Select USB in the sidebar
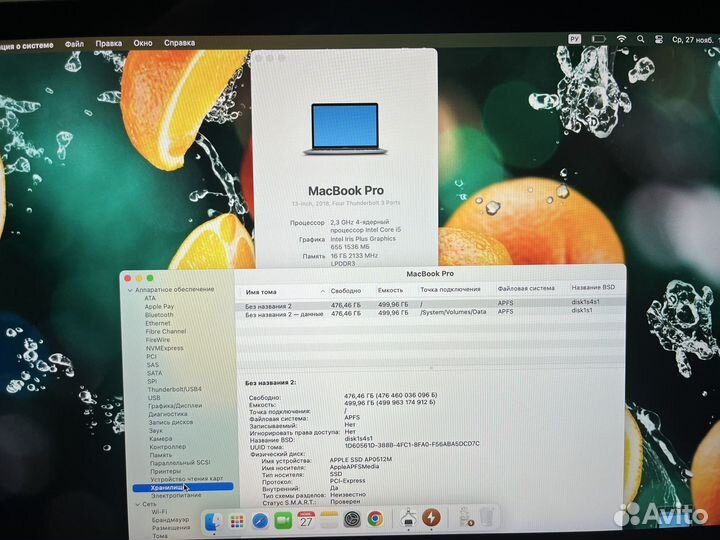Image resolution: width=720 pixels, height=540 pixels. click(154, 398)
